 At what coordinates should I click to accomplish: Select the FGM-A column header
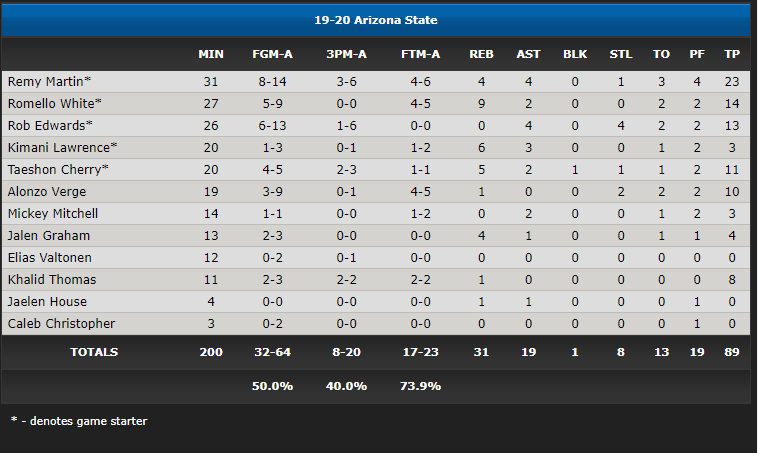272,54
